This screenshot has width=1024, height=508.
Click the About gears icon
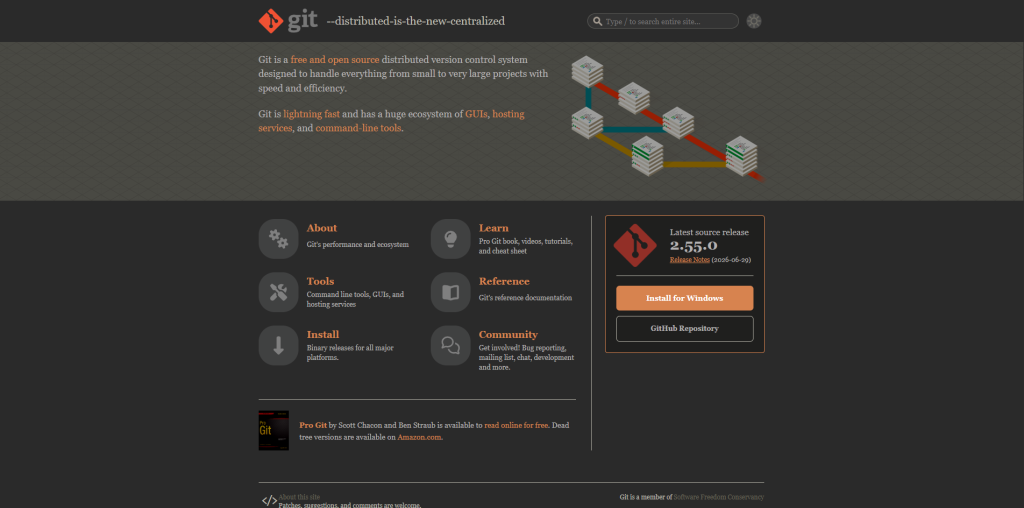point(278,239)
